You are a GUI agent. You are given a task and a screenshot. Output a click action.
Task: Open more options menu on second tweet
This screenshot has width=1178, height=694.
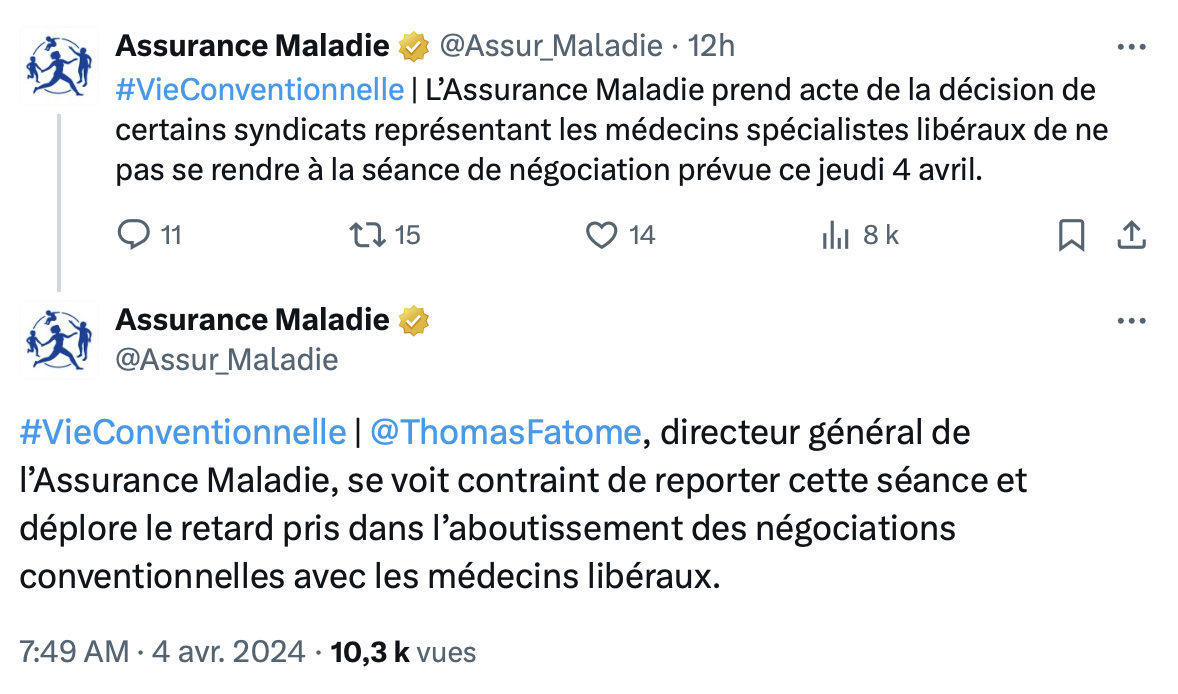coord(1131,321)
